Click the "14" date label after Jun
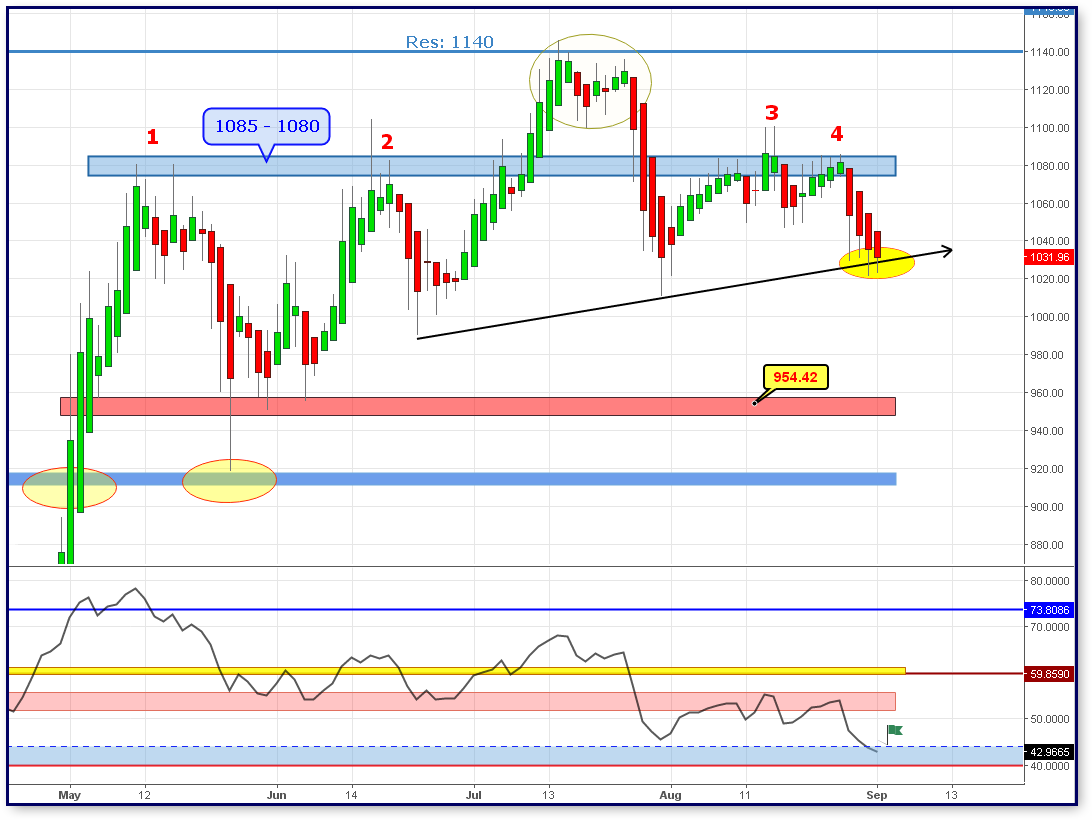1092x820 pixels. pyautogui.click(x=352, y=795)
